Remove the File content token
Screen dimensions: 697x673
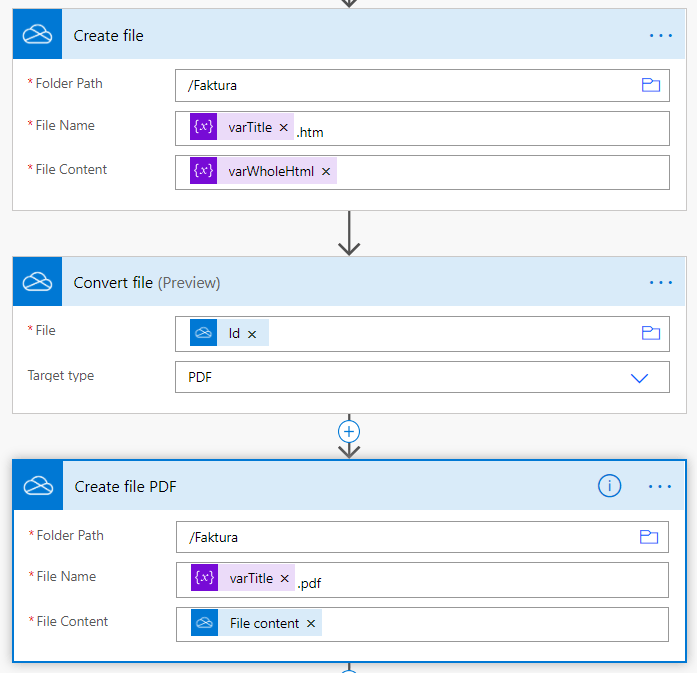point(311,624)
